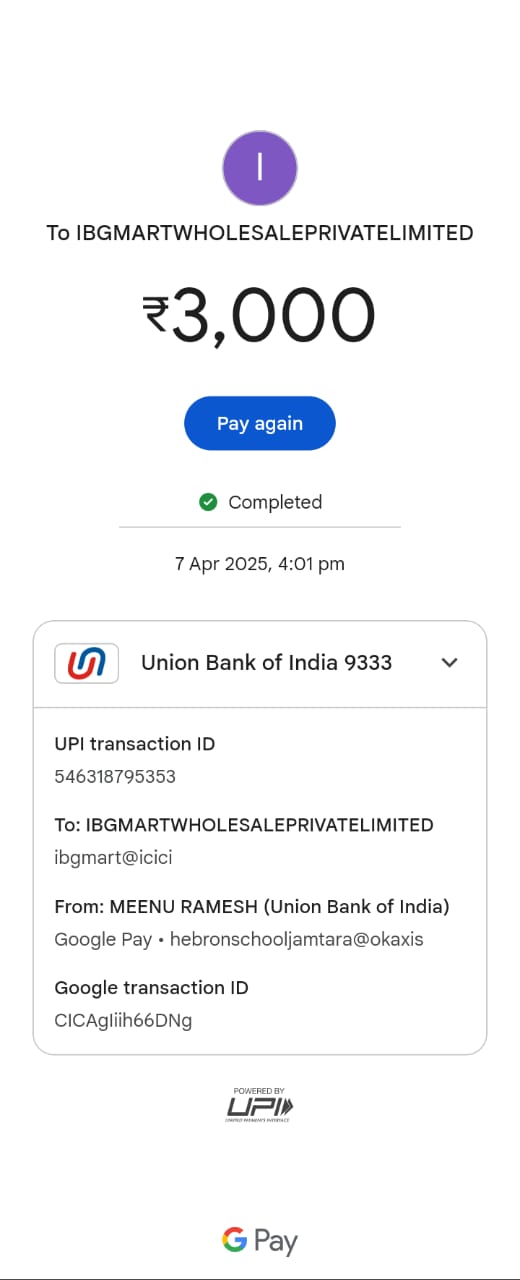Click the UPI transaction ID label
Screen dimensions: 520x1280
tap(135, 744)
